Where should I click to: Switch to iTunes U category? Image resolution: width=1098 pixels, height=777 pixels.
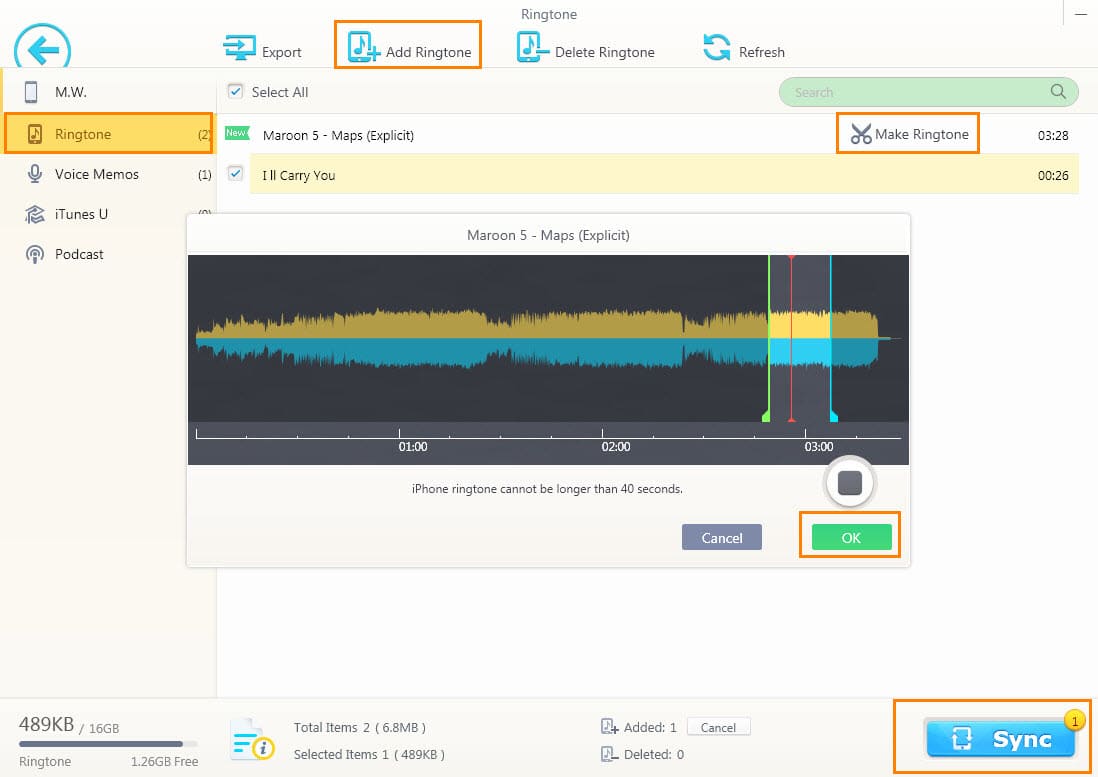(x=81, y=214)
